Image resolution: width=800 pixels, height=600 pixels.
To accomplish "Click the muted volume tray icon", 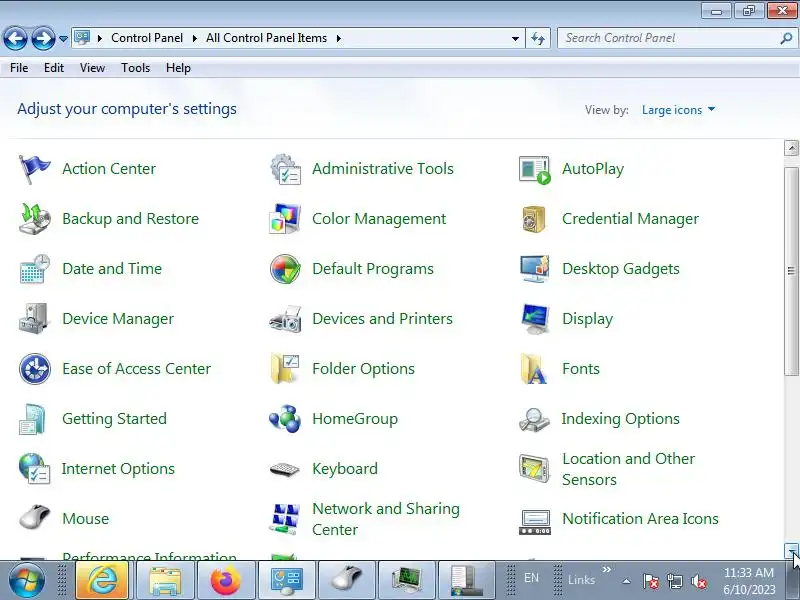I will (x=698, y=581).
